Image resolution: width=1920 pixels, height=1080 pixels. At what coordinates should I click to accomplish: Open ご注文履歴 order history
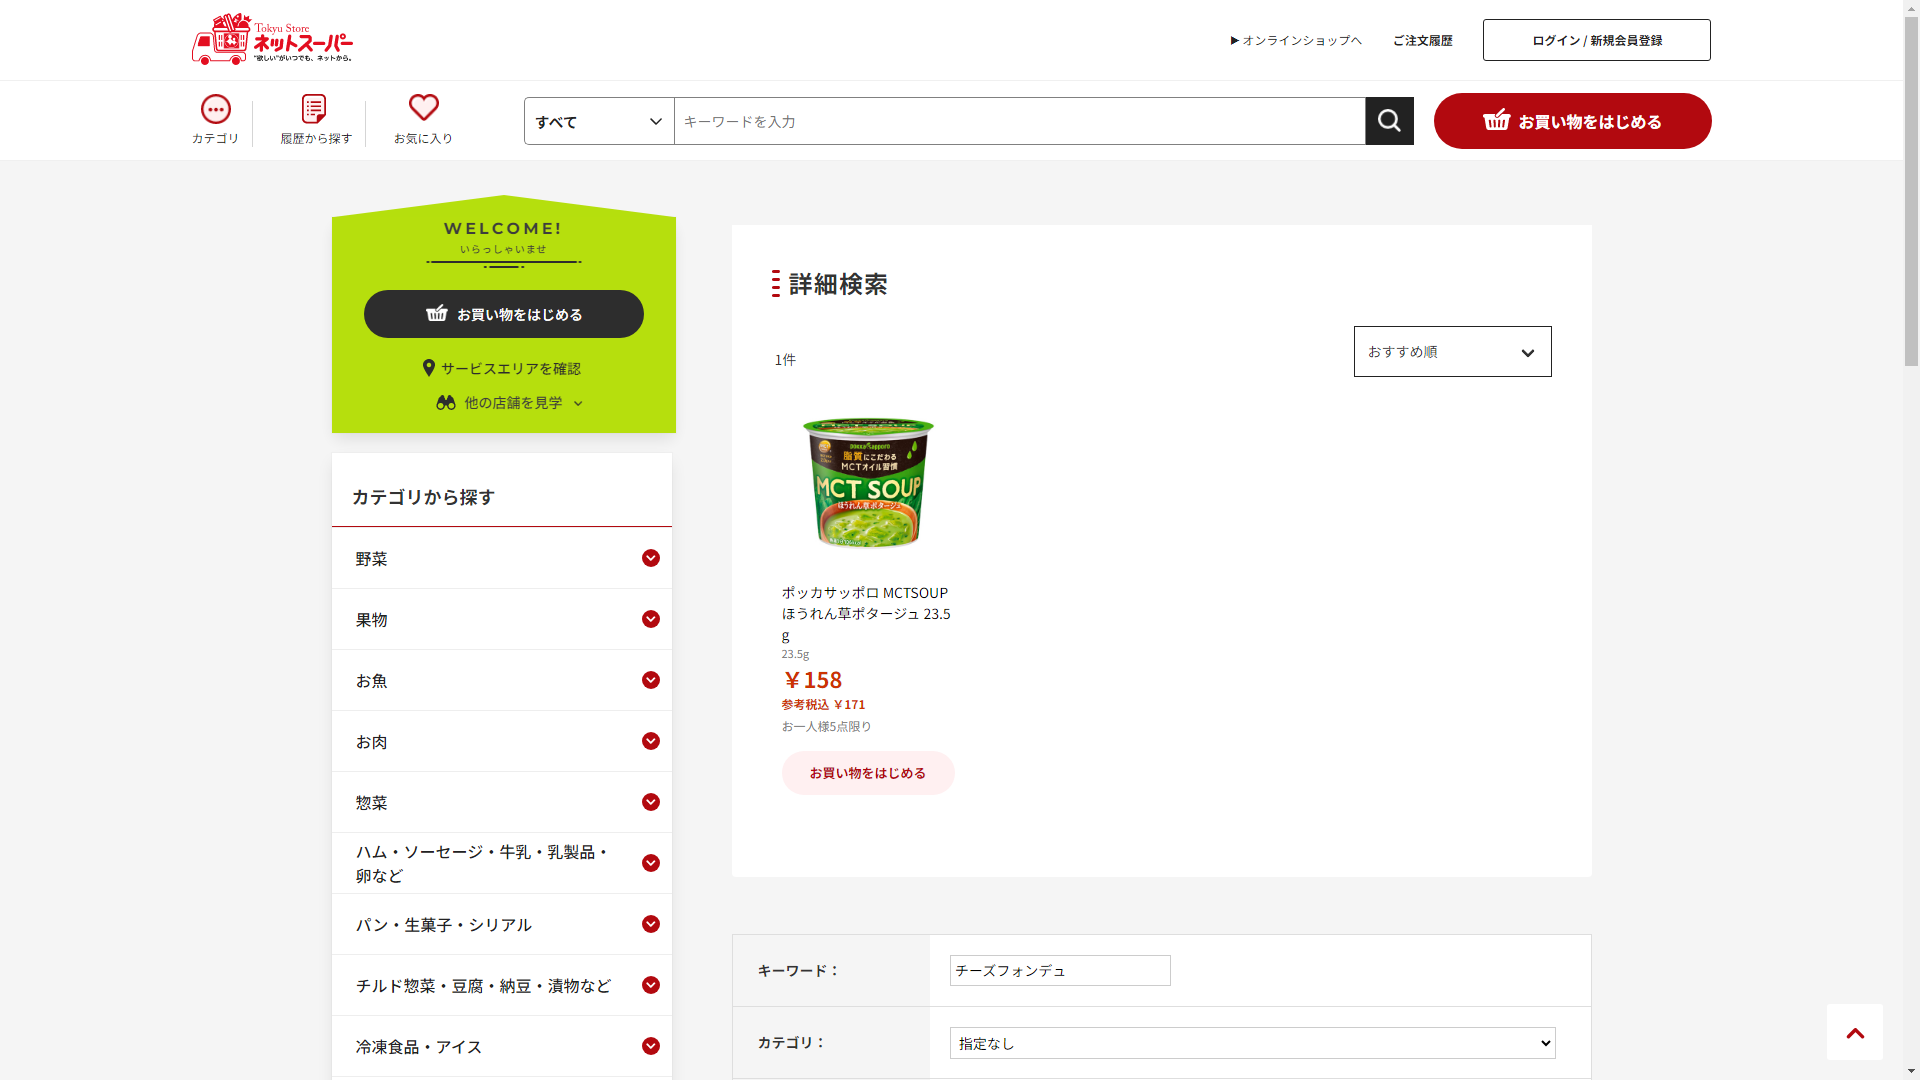coord(1422,40)
